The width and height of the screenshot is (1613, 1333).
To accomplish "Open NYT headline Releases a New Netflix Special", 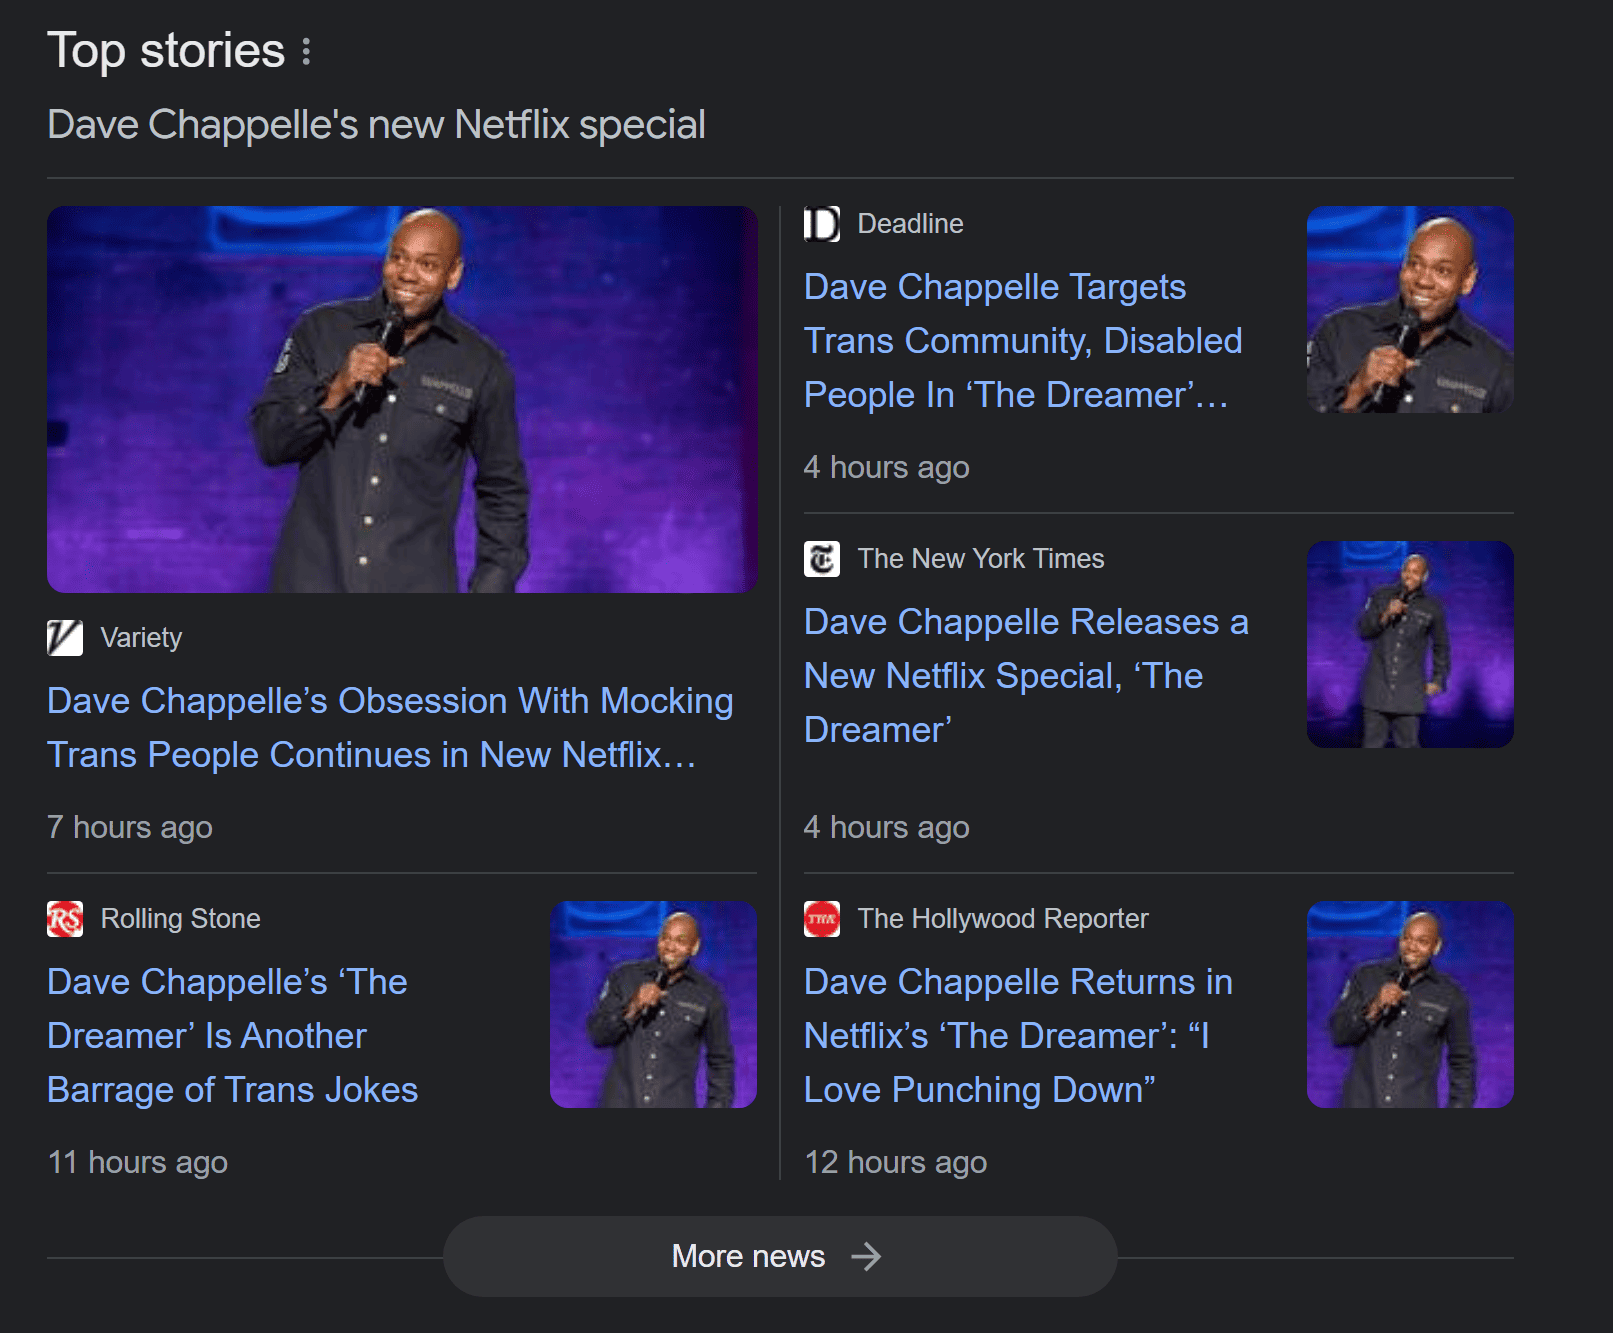I will click(1026, 676).
